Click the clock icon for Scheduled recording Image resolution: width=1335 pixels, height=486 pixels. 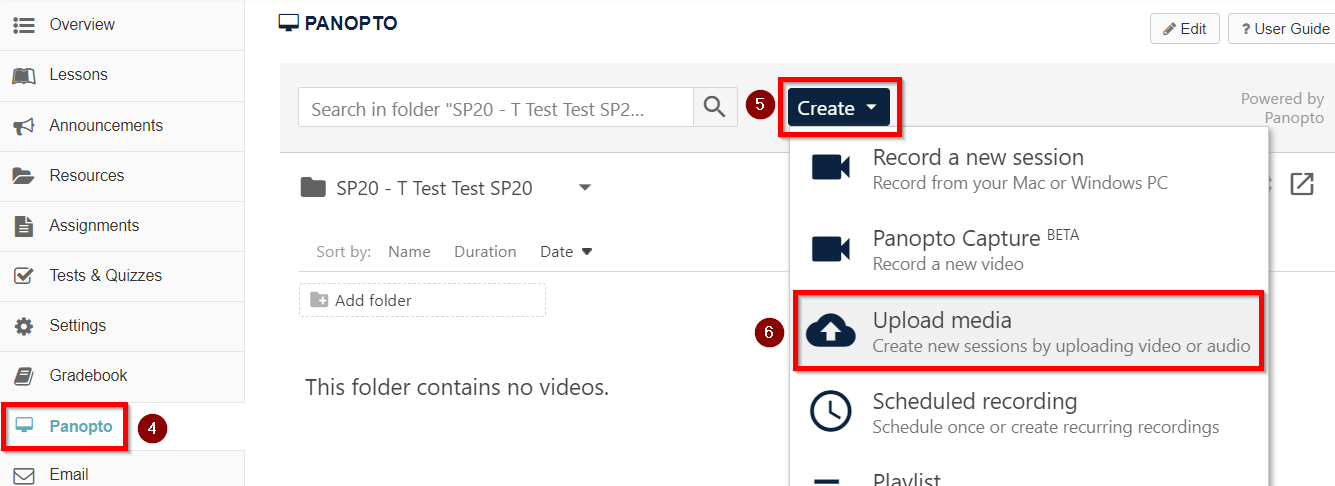pos(830,411)
